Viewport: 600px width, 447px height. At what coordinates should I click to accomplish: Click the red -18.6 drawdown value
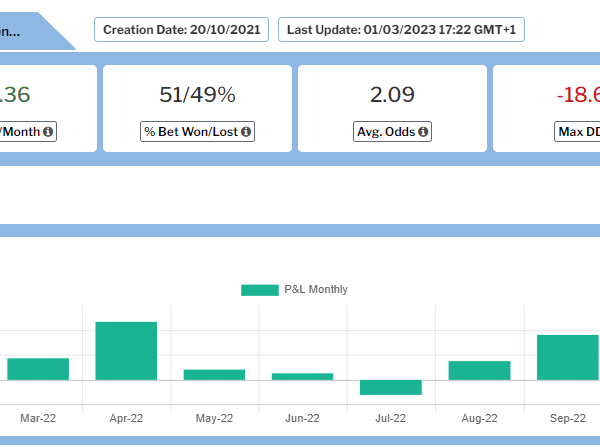coord(578,95)
